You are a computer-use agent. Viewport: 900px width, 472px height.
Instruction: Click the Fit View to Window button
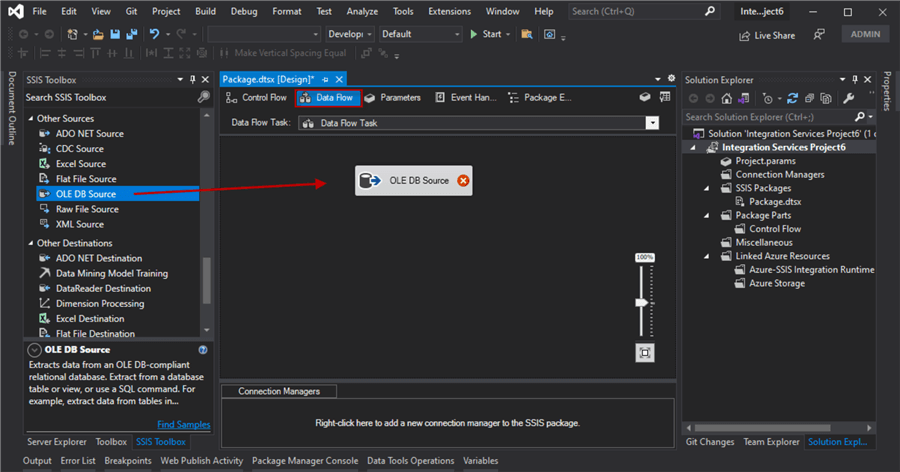pyautogui.click(x=645, y=352)
